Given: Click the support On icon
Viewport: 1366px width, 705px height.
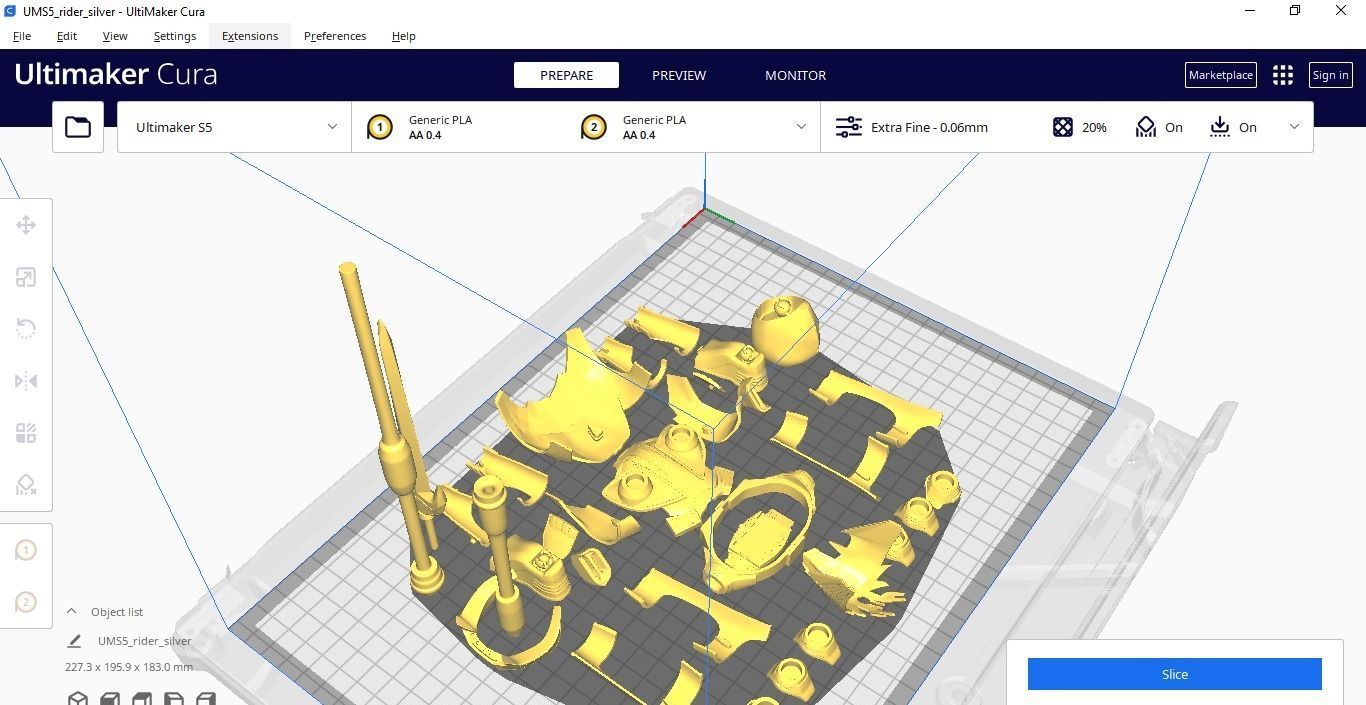Looking at the screenshot, I should click(1146, 127).
